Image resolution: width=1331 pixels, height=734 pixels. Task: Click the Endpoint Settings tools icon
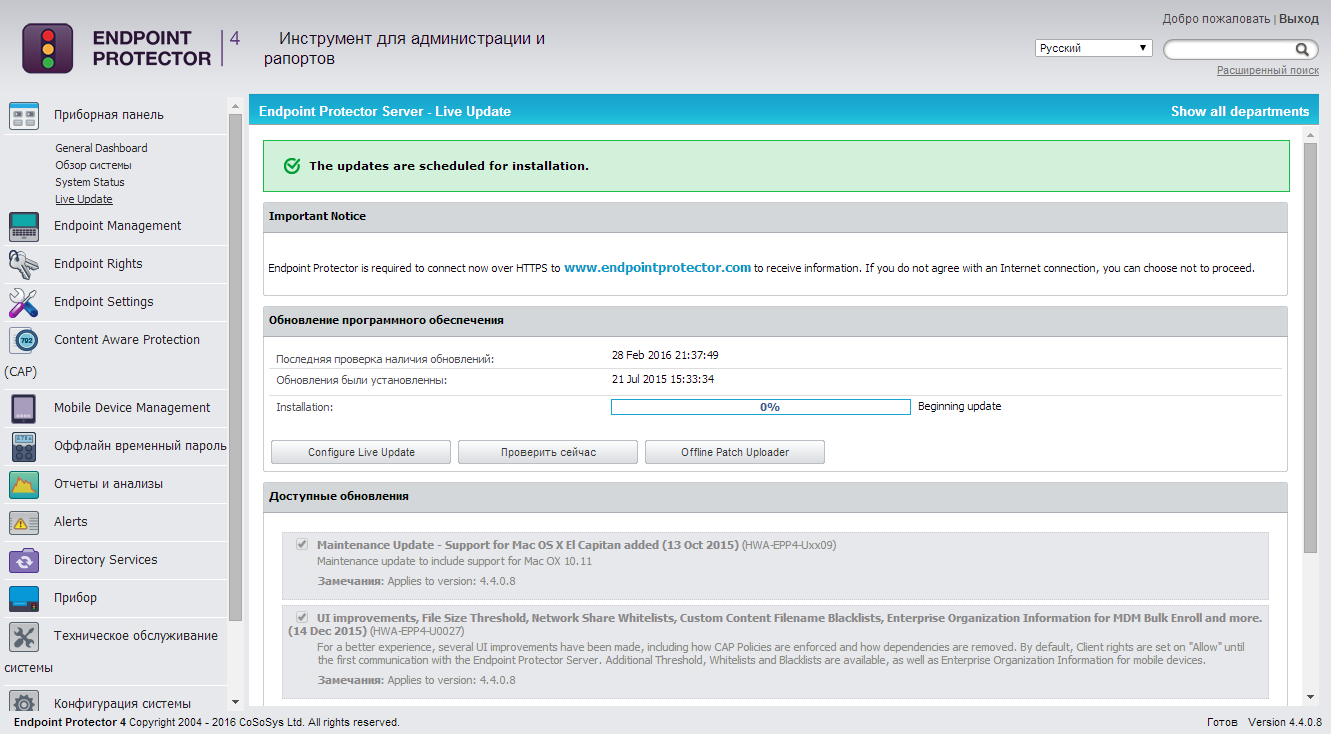(x=24, y=303)
